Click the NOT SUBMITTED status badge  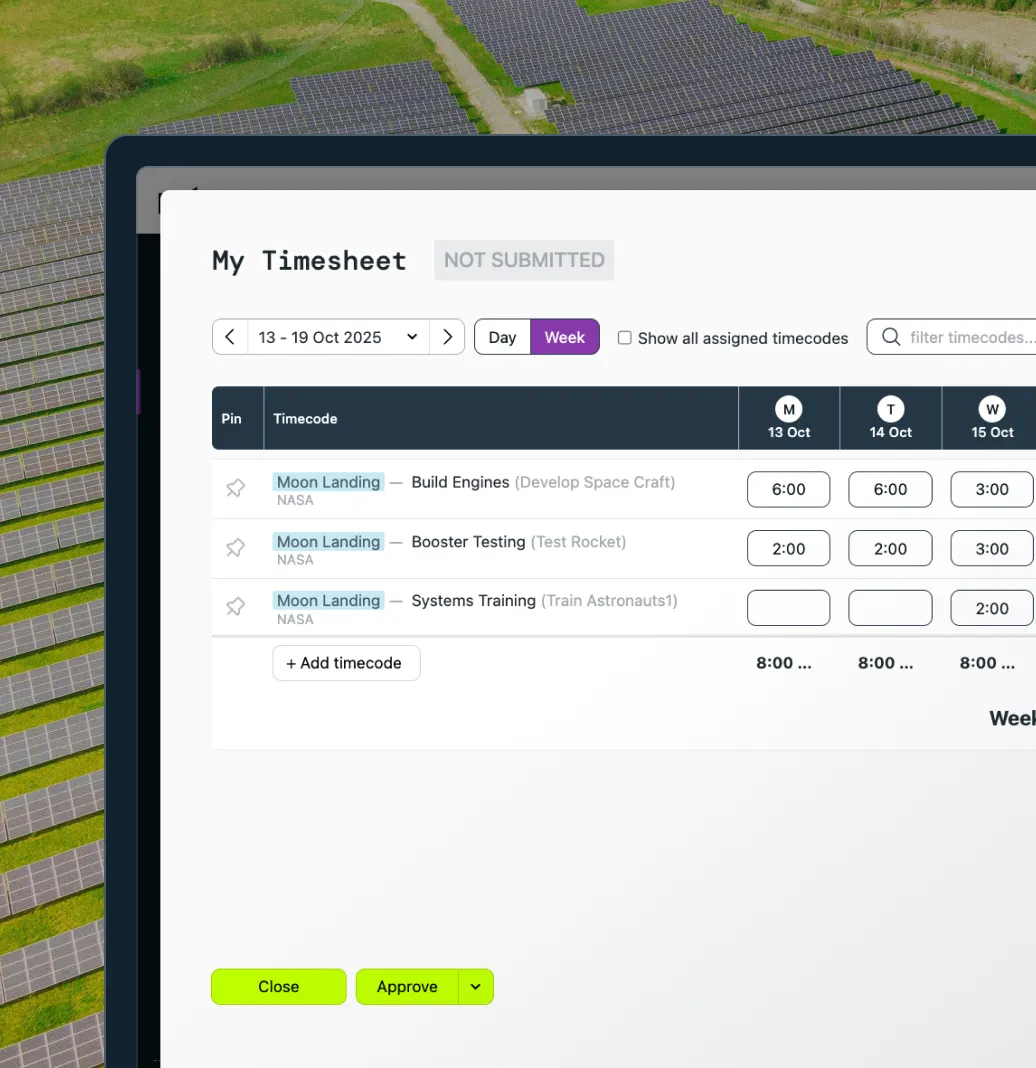point(524,260)
